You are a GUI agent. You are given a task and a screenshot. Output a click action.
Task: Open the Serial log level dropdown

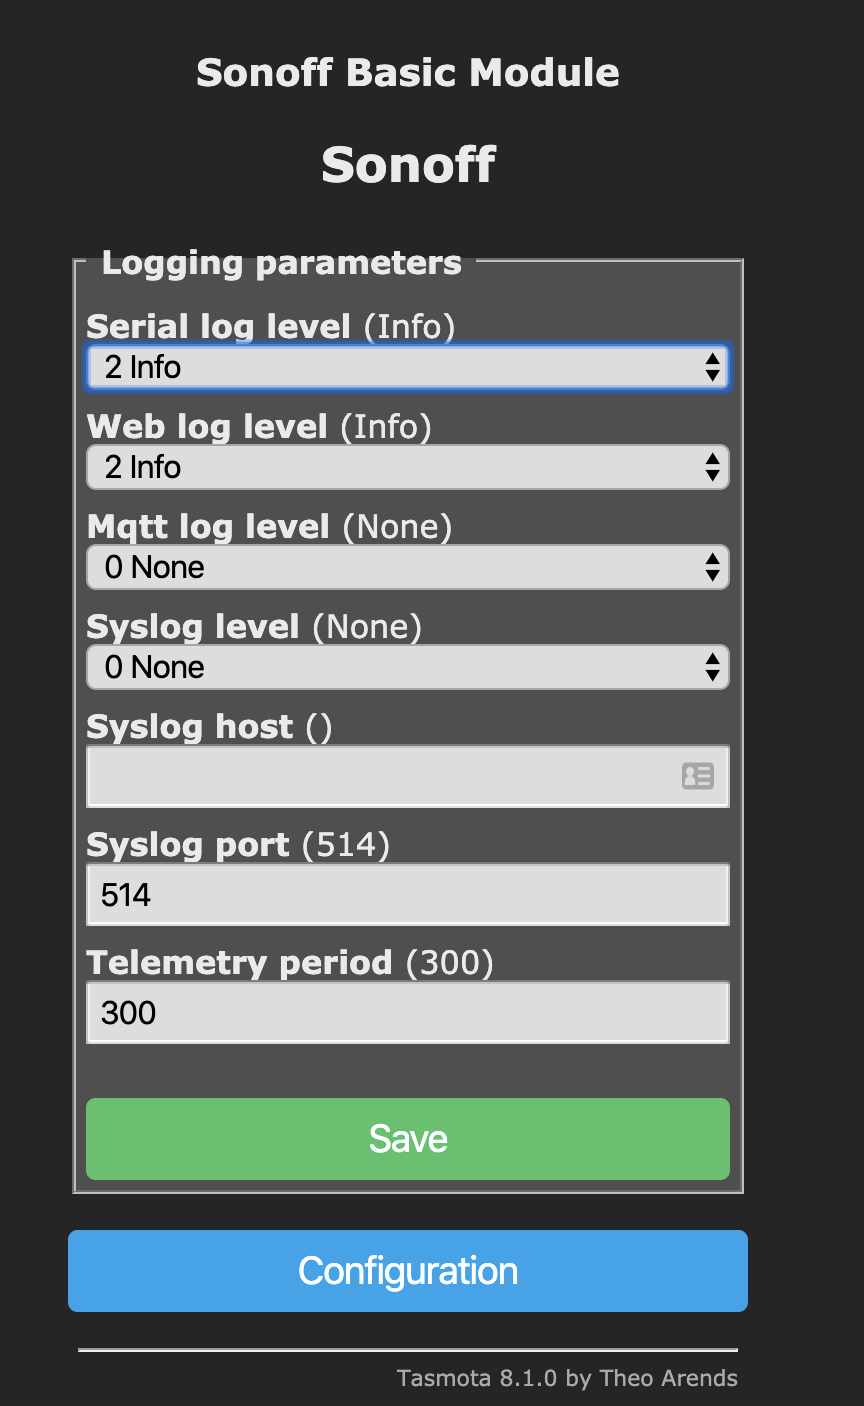[407, 367]
